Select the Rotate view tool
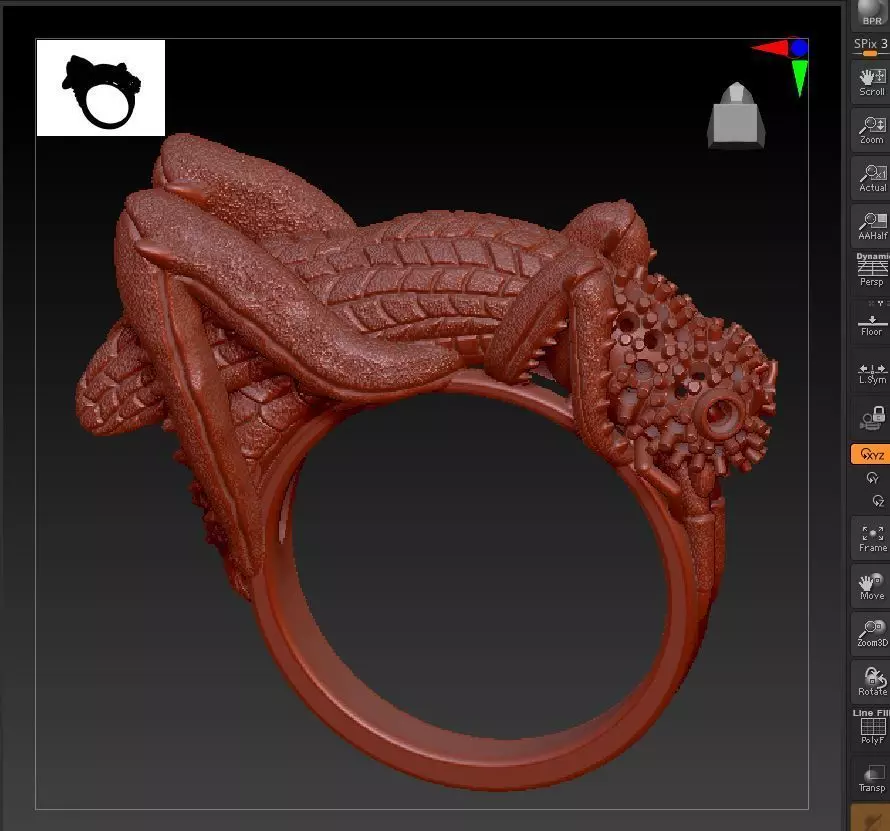Image resolution: width=890 pixels, height=831 pixels. coord(871,682)
